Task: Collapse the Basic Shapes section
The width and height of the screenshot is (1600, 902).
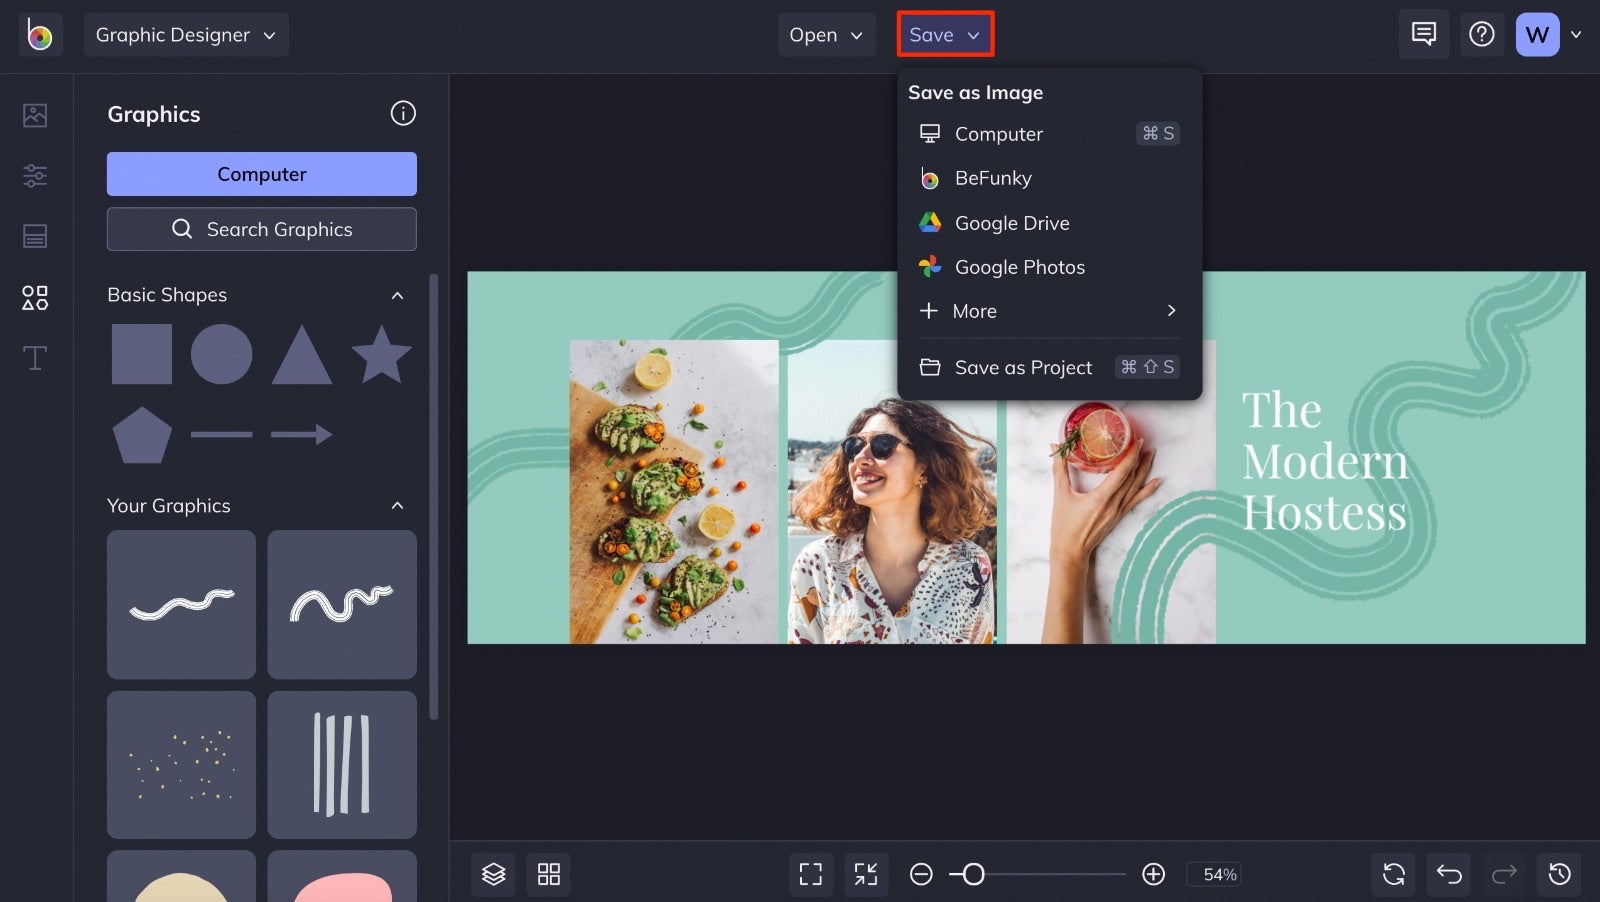Action: click(x=397, y=295)
